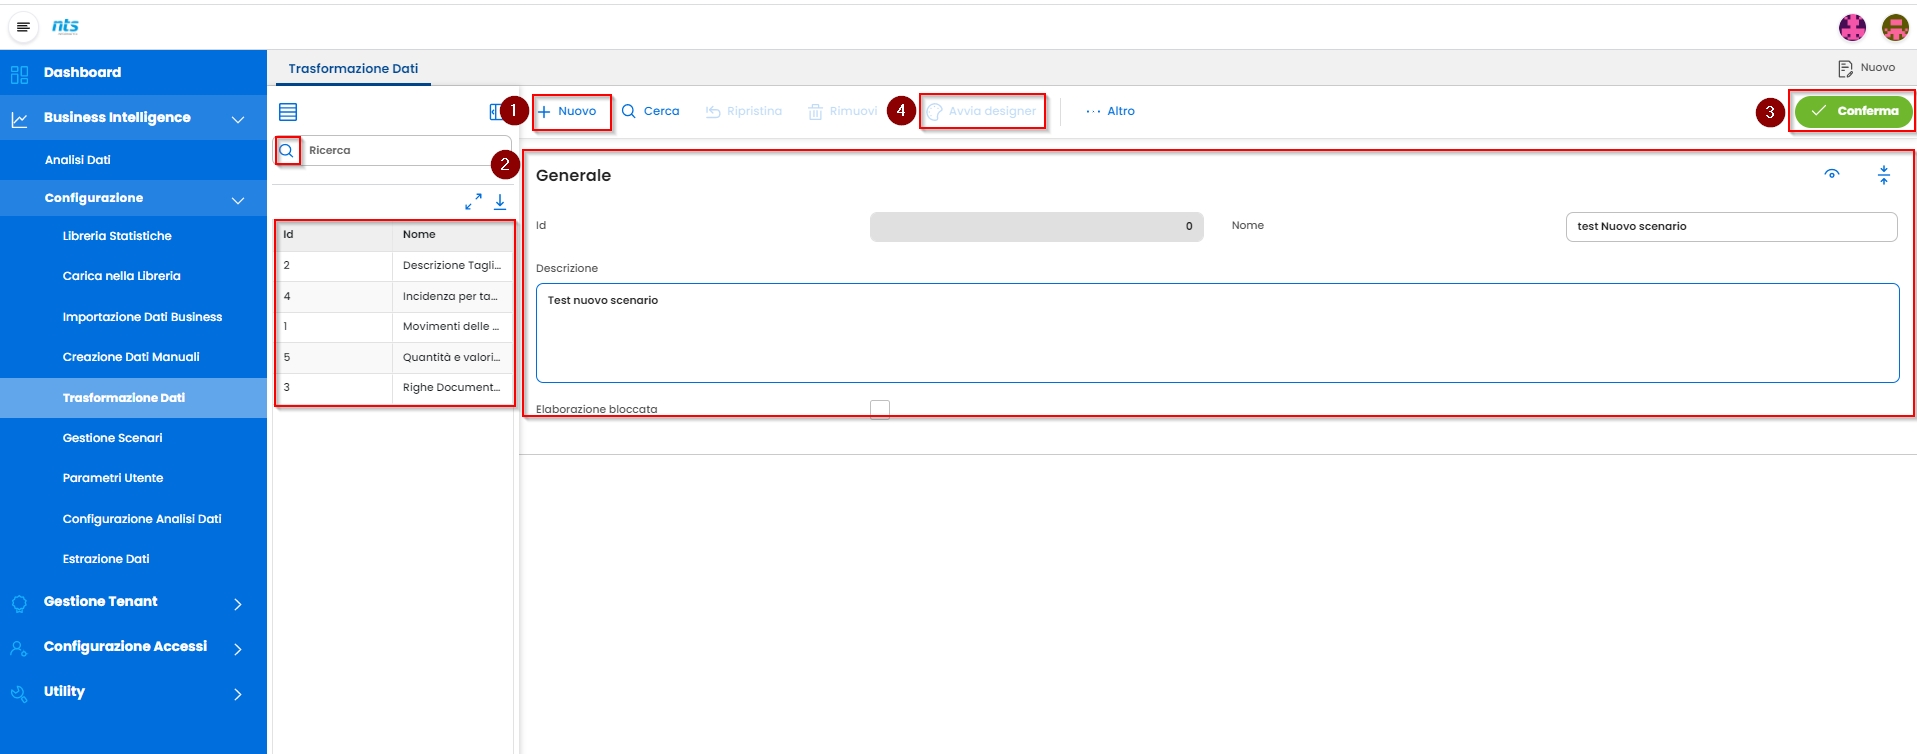
Task: Click Cerca in the toolbar
Action: click(x=650, y=111)
